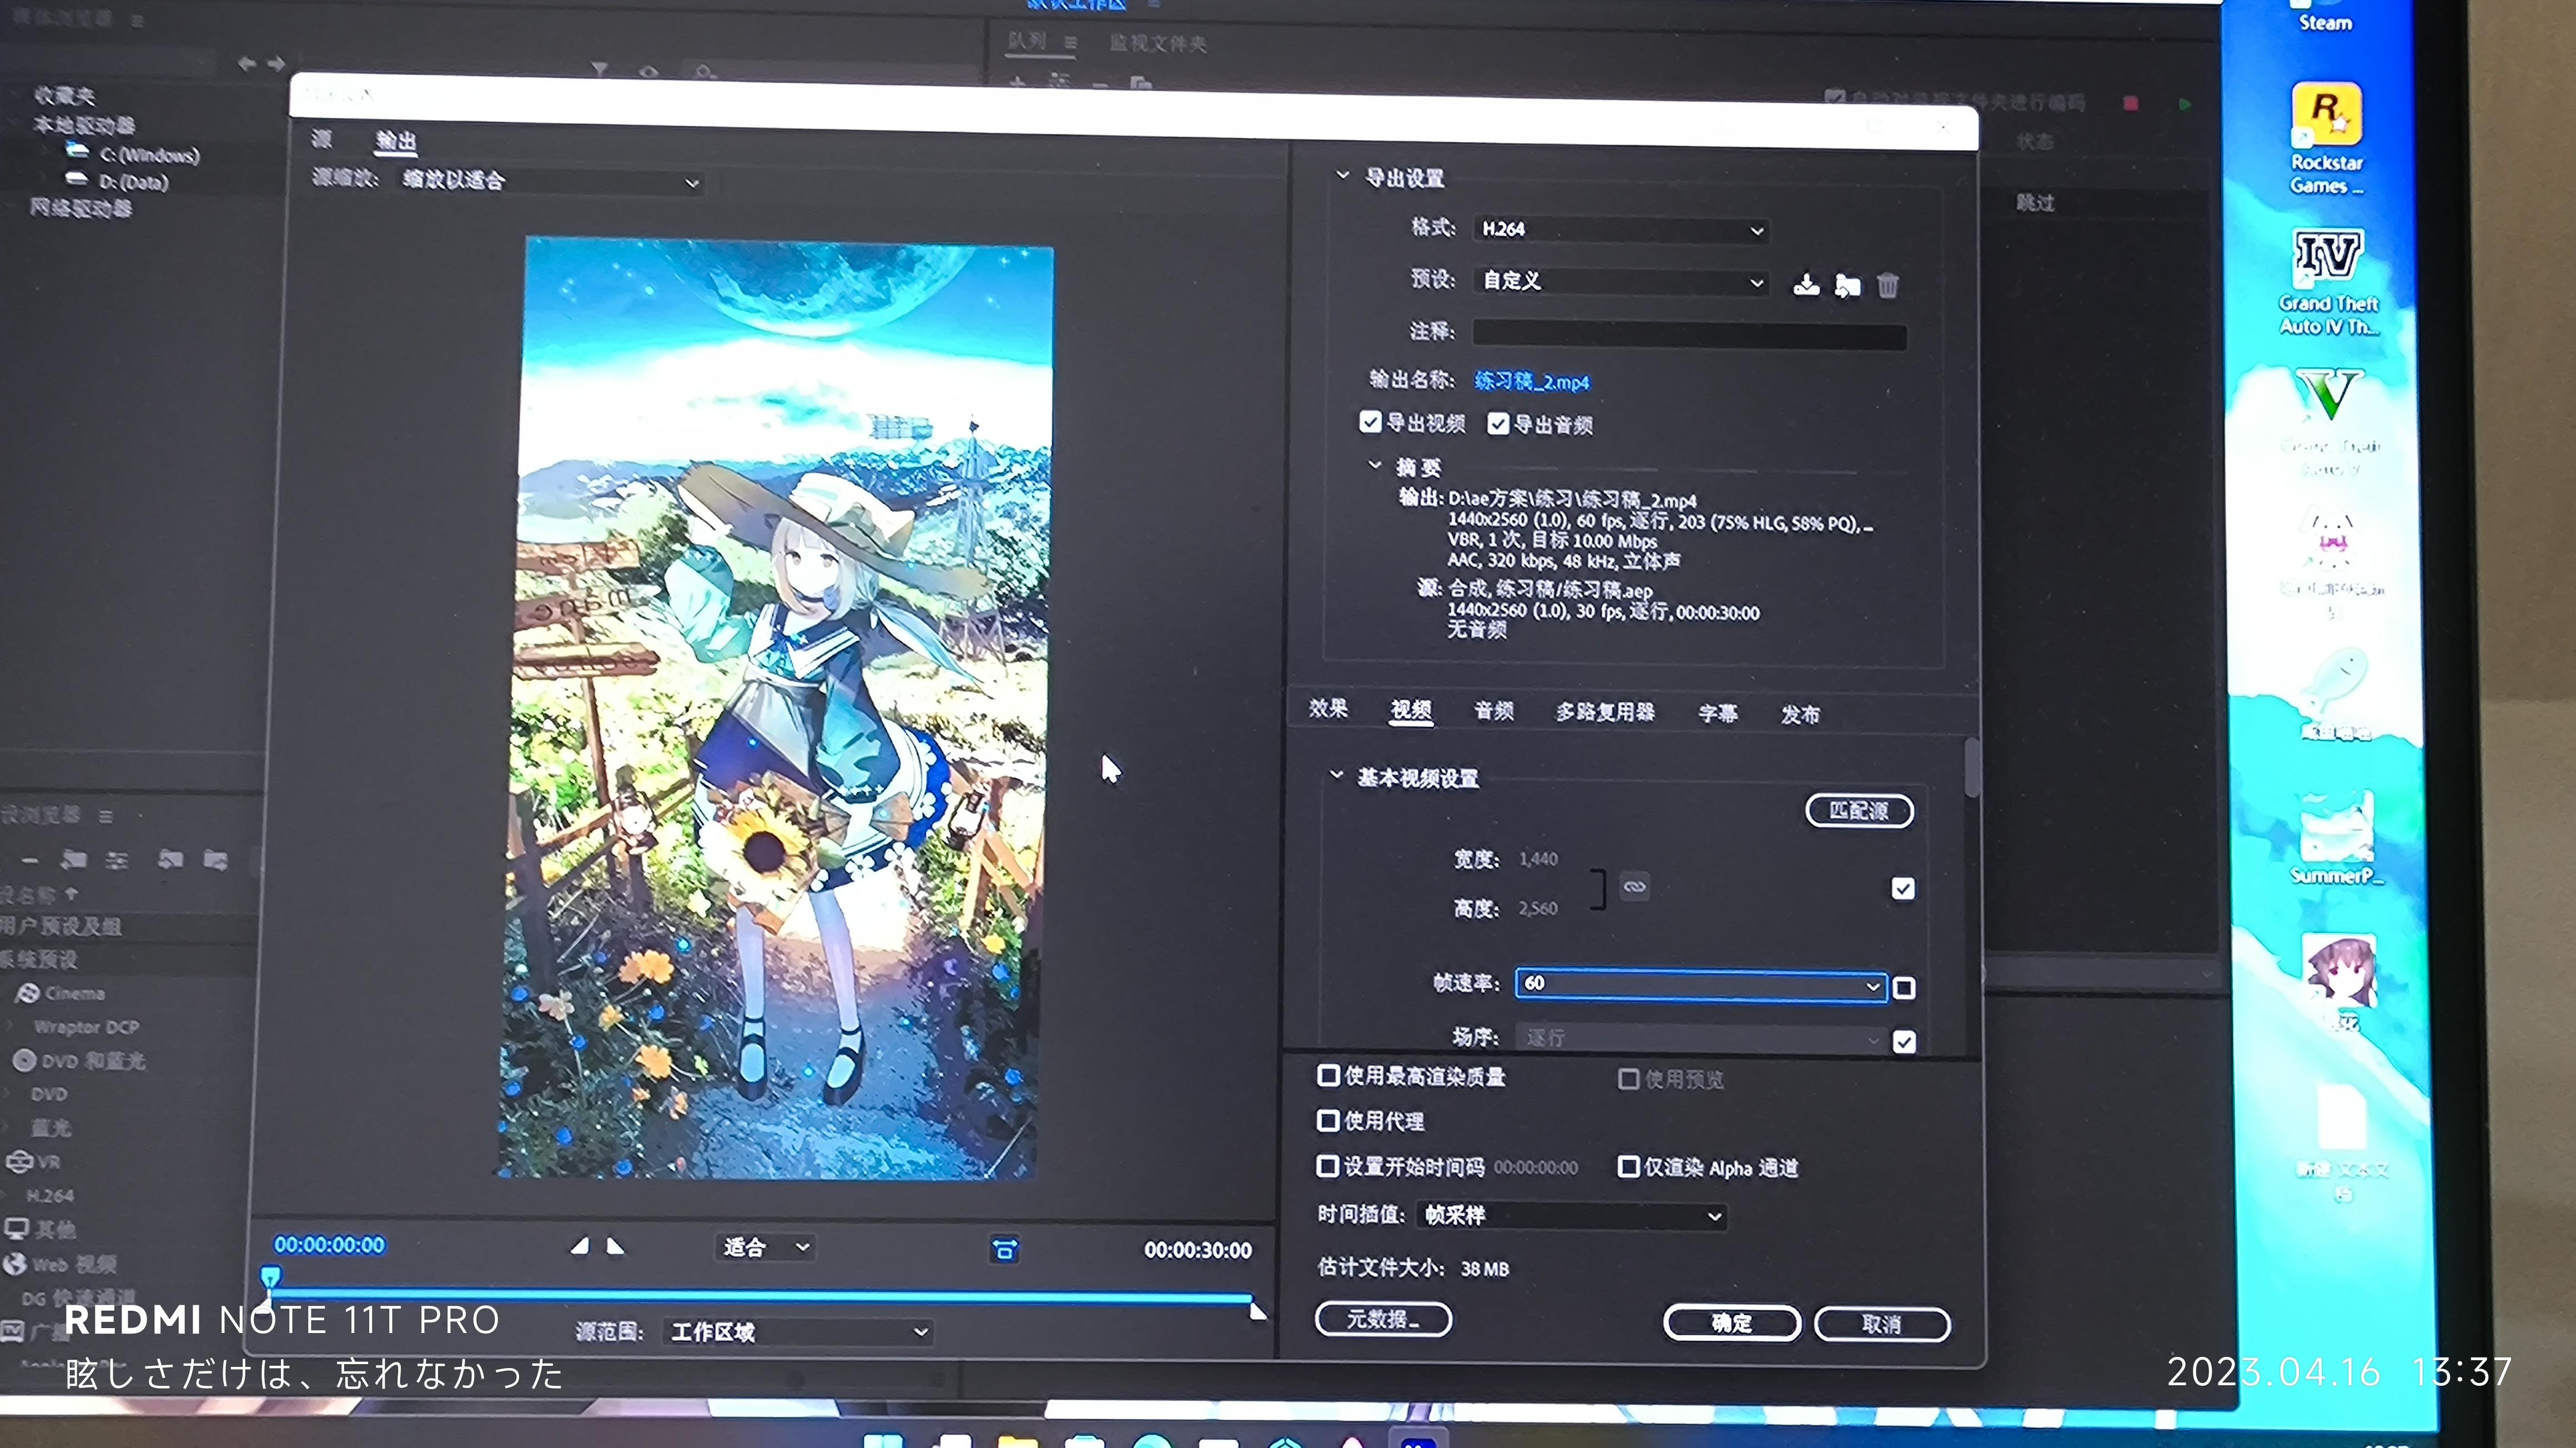The width and height of the screenshot is (2576, 1448).
Task: Collapse the 导出设置 section
Action: [x=1342, y=175]
